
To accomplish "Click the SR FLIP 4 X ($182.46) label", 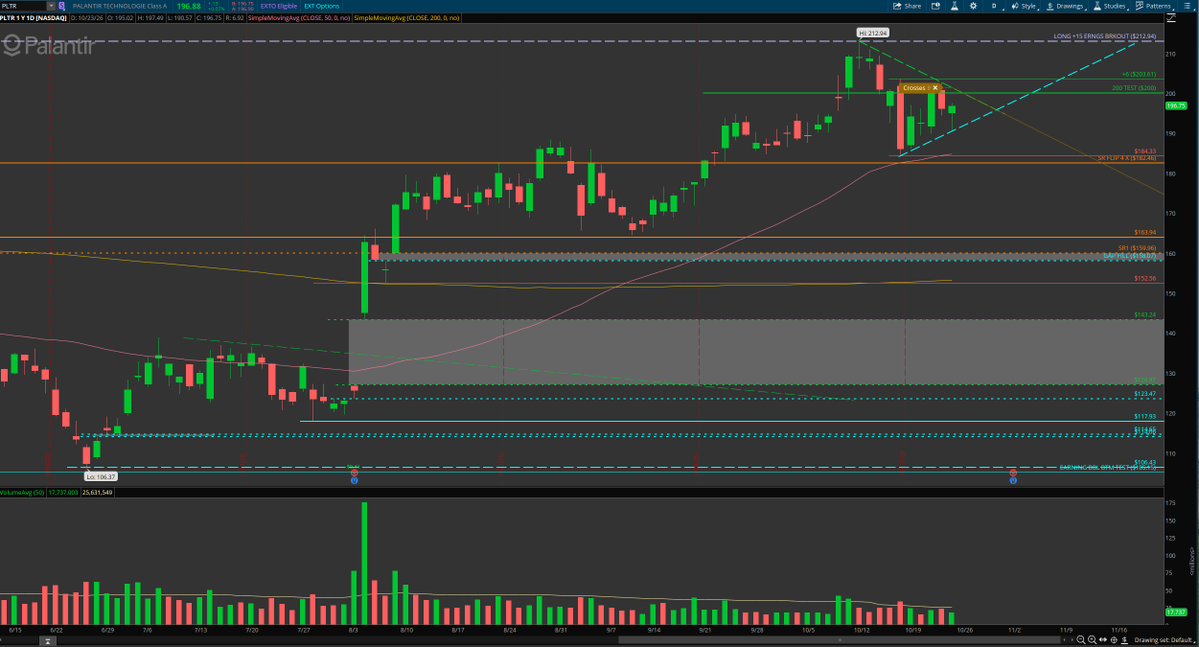I will (1126, 158).
